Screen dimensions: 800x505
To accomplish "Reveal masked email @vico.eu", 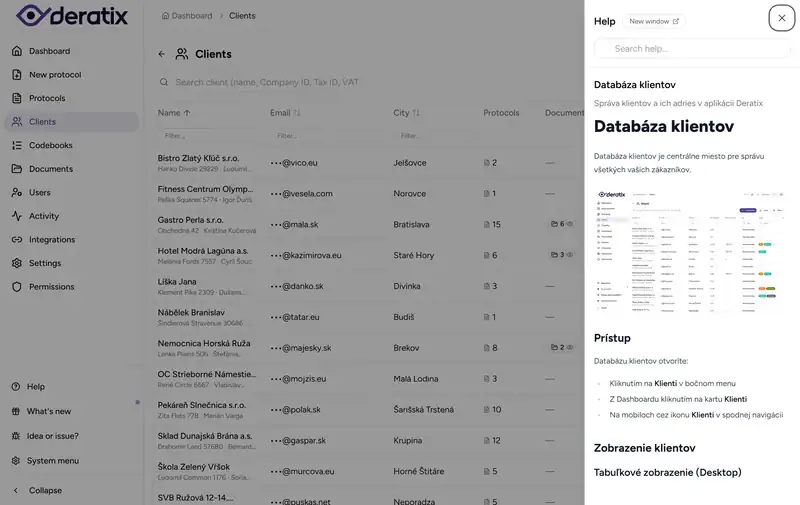I will 294,163.
